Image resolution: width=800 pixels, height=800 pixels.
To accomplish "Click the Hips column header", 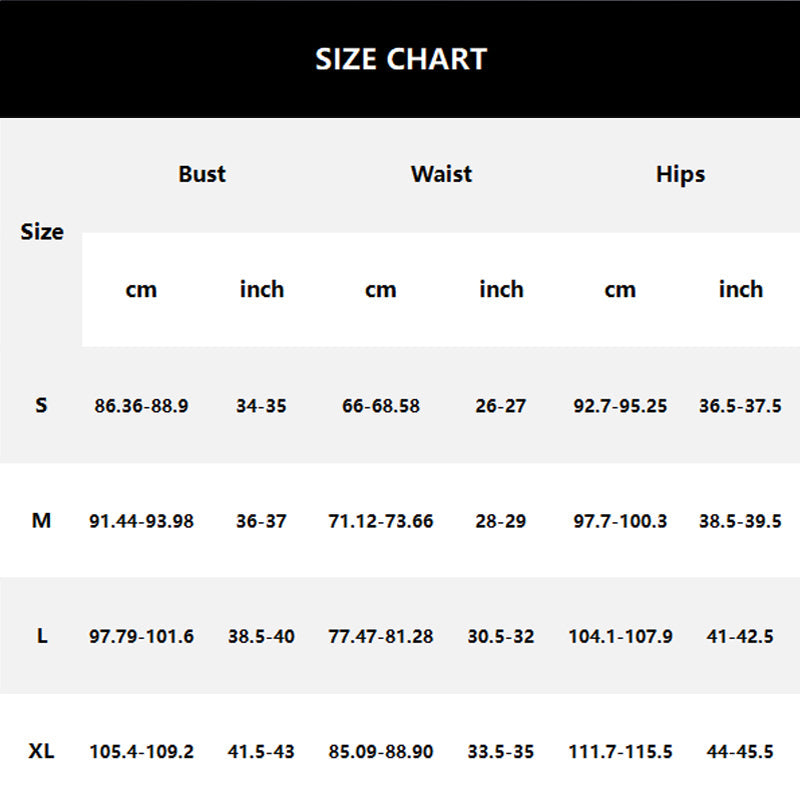I will click(680, 174).
